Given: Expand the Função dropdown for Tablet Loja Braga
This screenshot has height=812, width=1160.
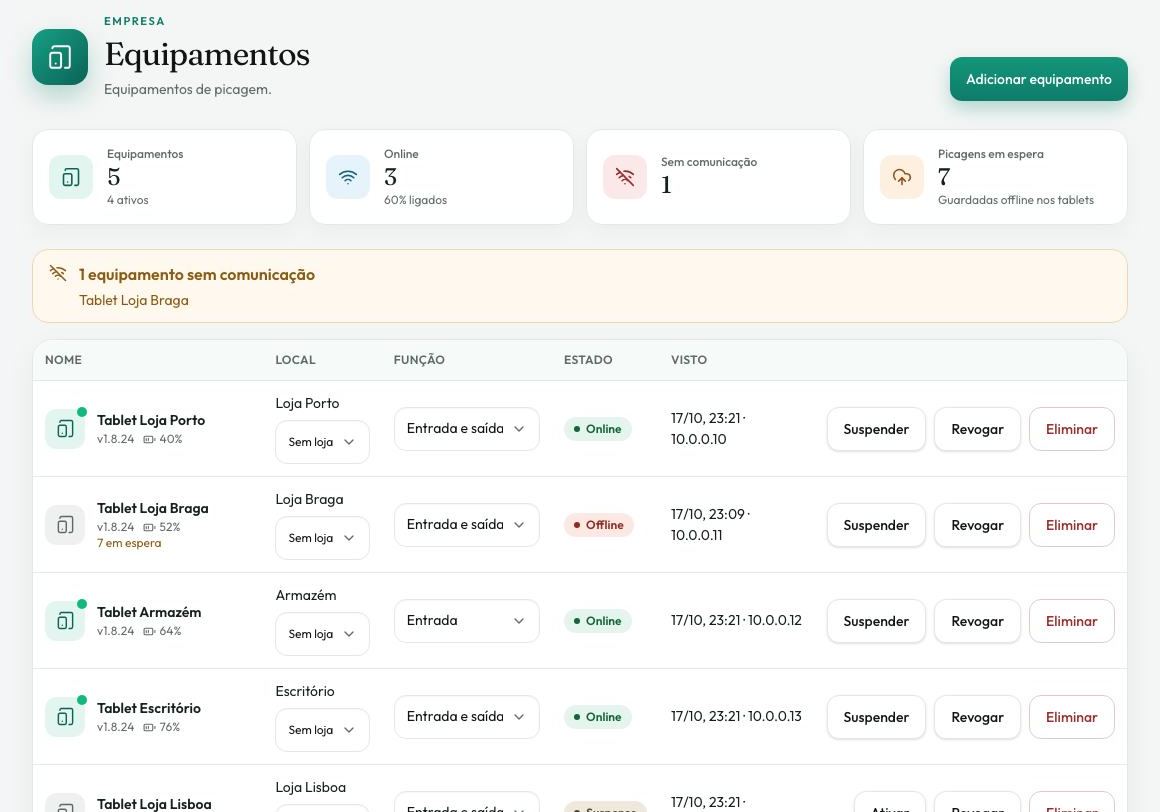Looking at the screenshot, I should [x=467, y=525].
